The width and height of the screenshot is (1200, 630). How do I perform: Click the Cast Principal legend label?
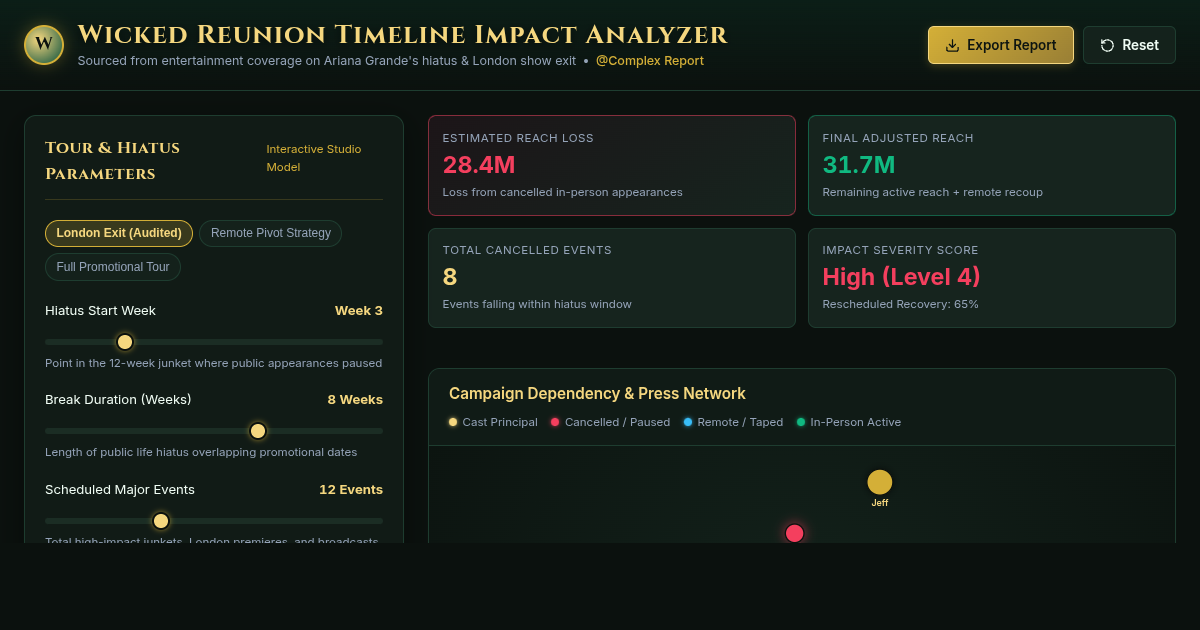pyautogui.click(x=500, y=422)
